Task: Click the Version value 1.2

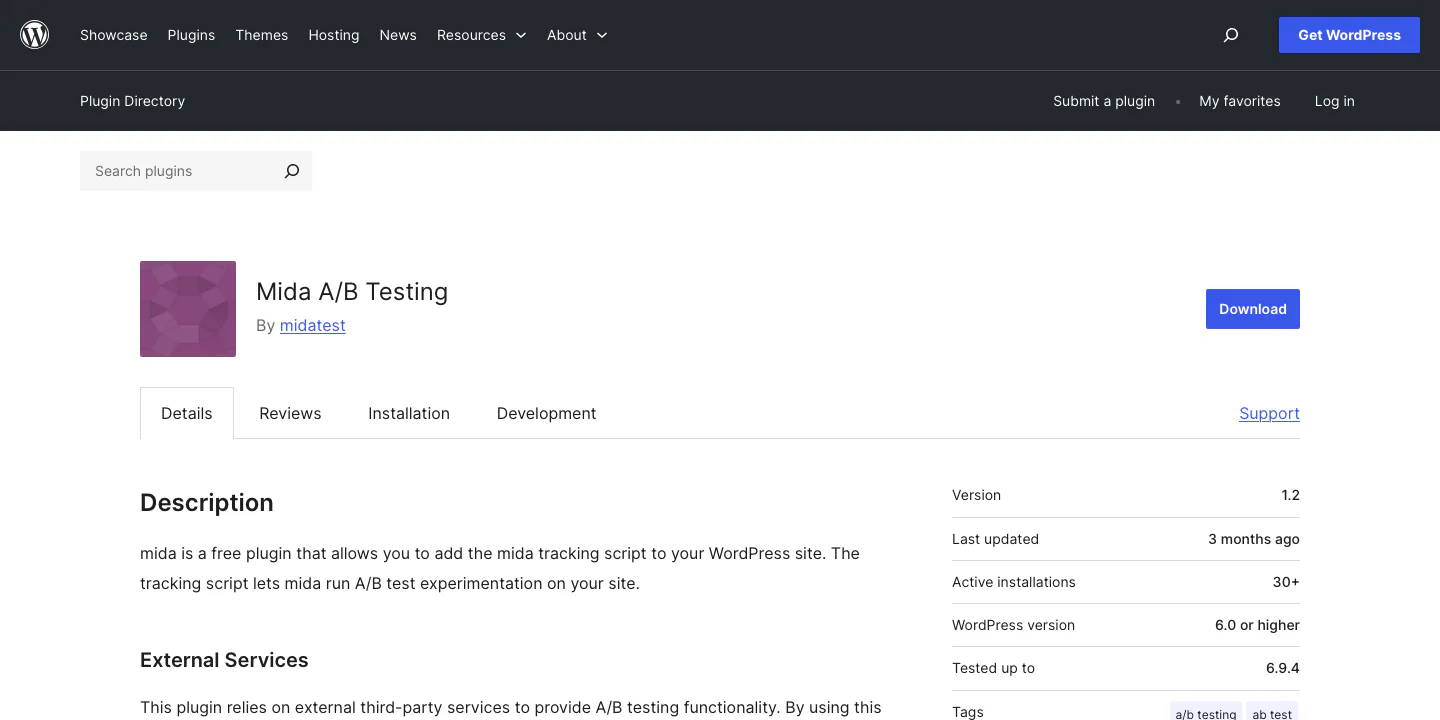Action: click(1290, 495)
